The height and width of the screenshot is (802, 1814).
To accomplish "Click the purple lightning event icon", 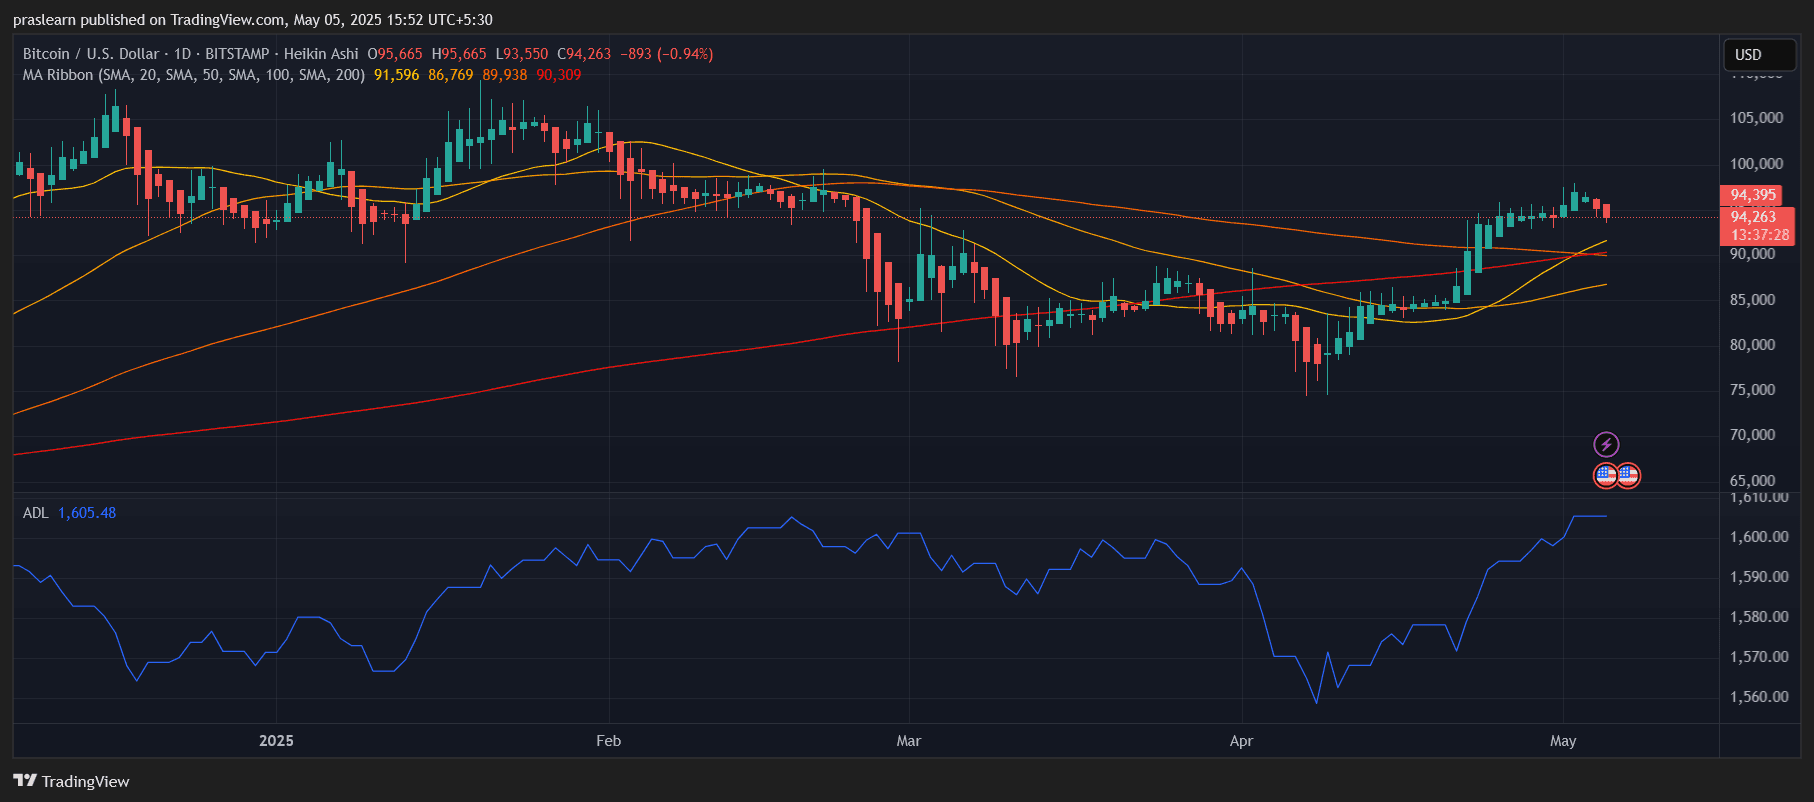I will click(1606, 444).
